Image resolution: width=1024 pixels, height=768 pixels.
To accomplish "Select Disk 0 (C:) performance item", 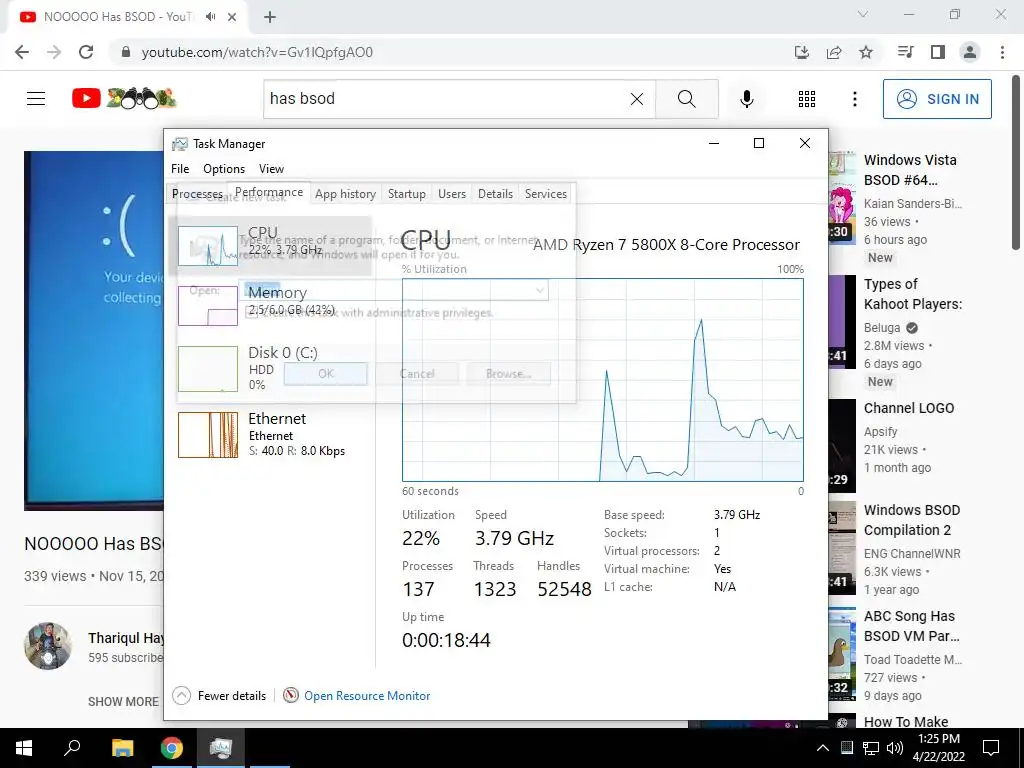I will 270,369.
